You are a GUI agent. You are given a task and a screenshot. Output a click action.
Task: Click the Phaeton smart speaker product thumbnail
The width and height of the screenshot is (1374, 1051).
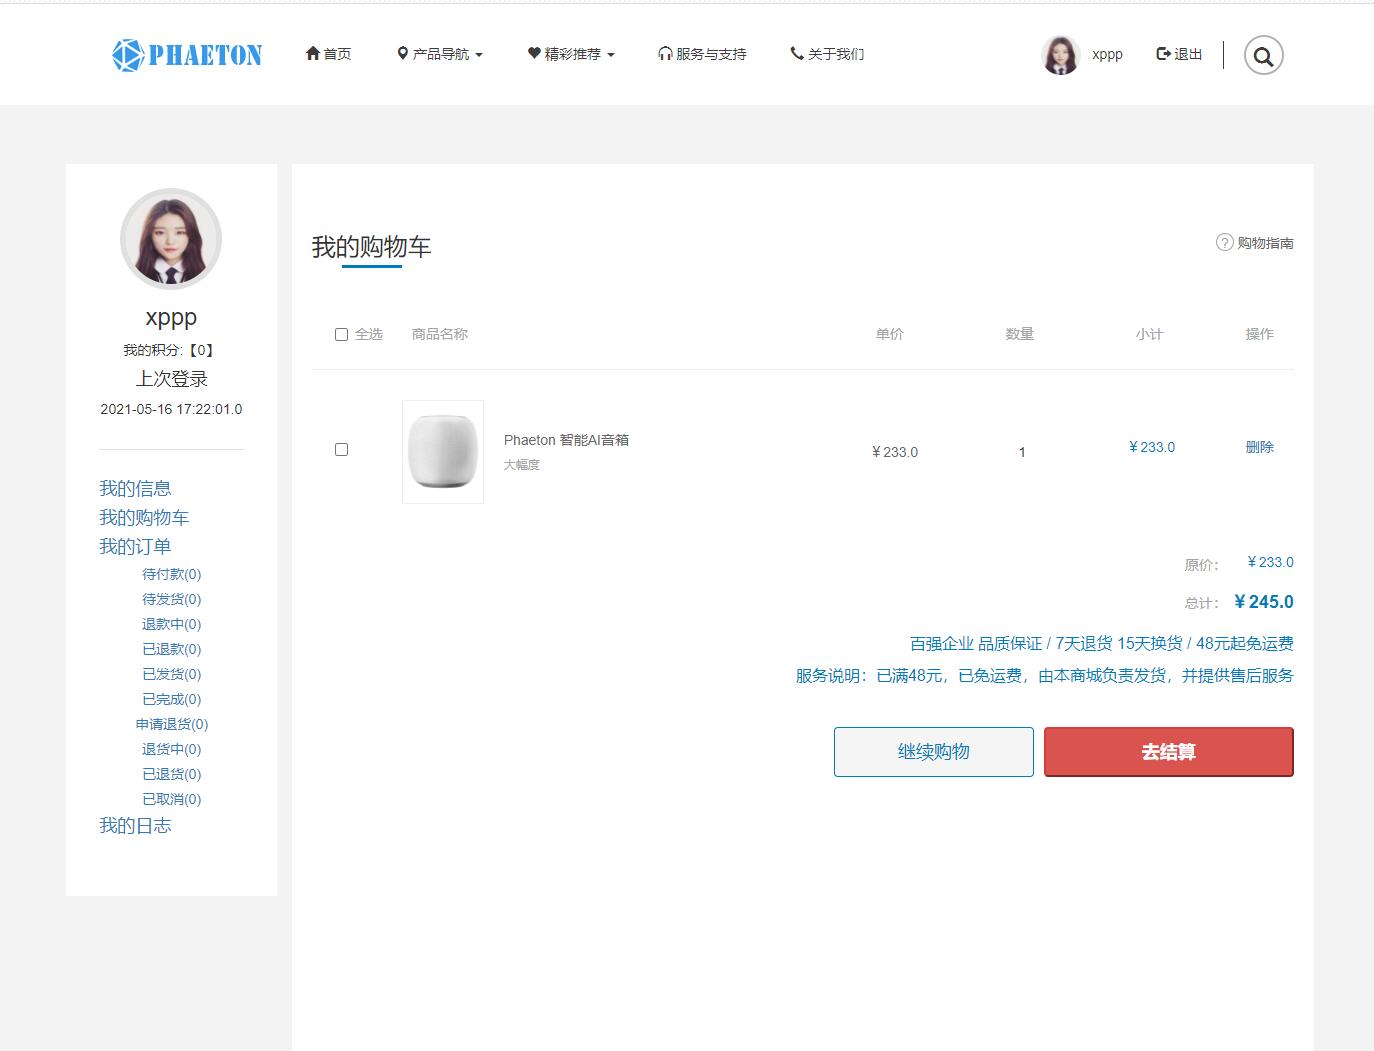coord(442,452)
